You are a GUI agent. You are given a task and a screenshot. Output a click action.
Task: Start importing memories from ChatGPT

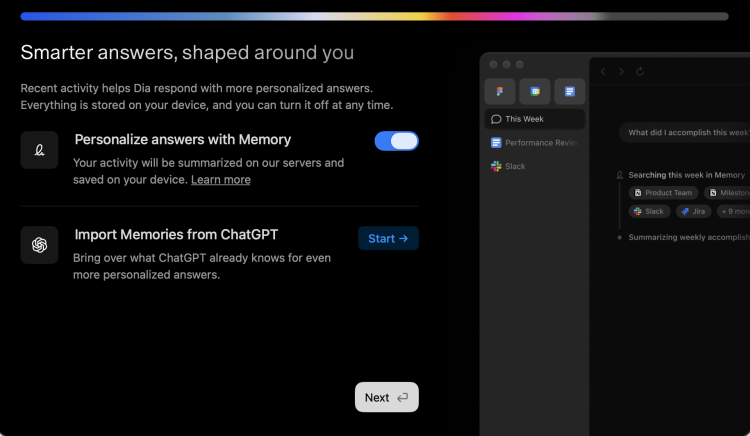388,238
